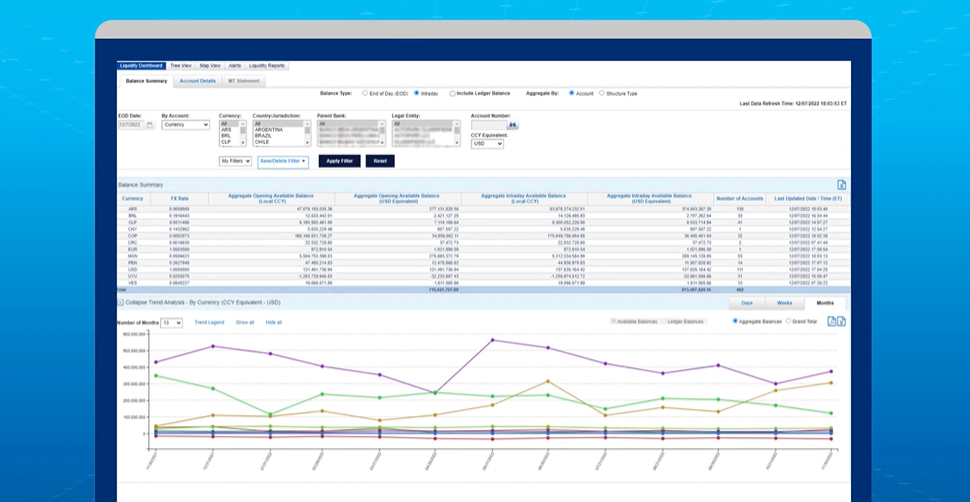This screenshot has width=970, height=502.
Task: Choose Aggregate Balances radio button
Action: click(735, 321)
